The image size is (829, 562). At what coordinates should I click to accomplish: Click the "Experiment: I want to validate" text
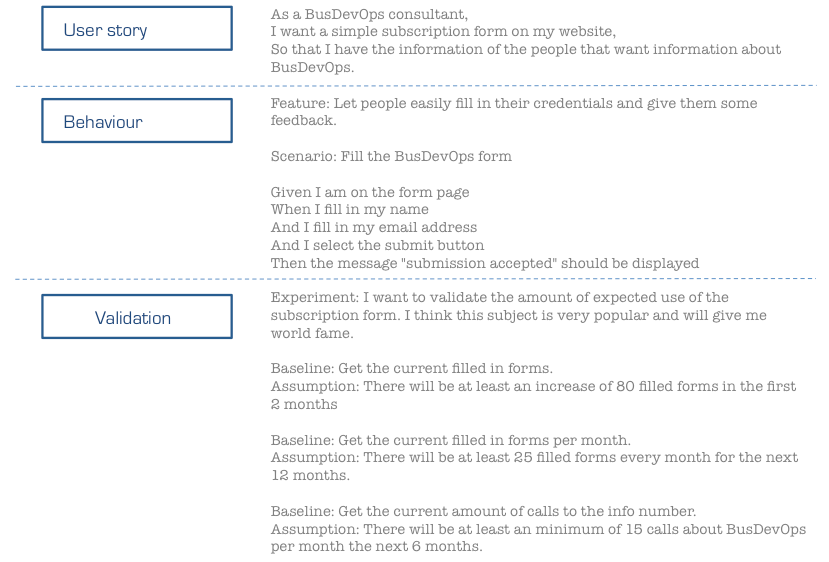tap(500, 297)
